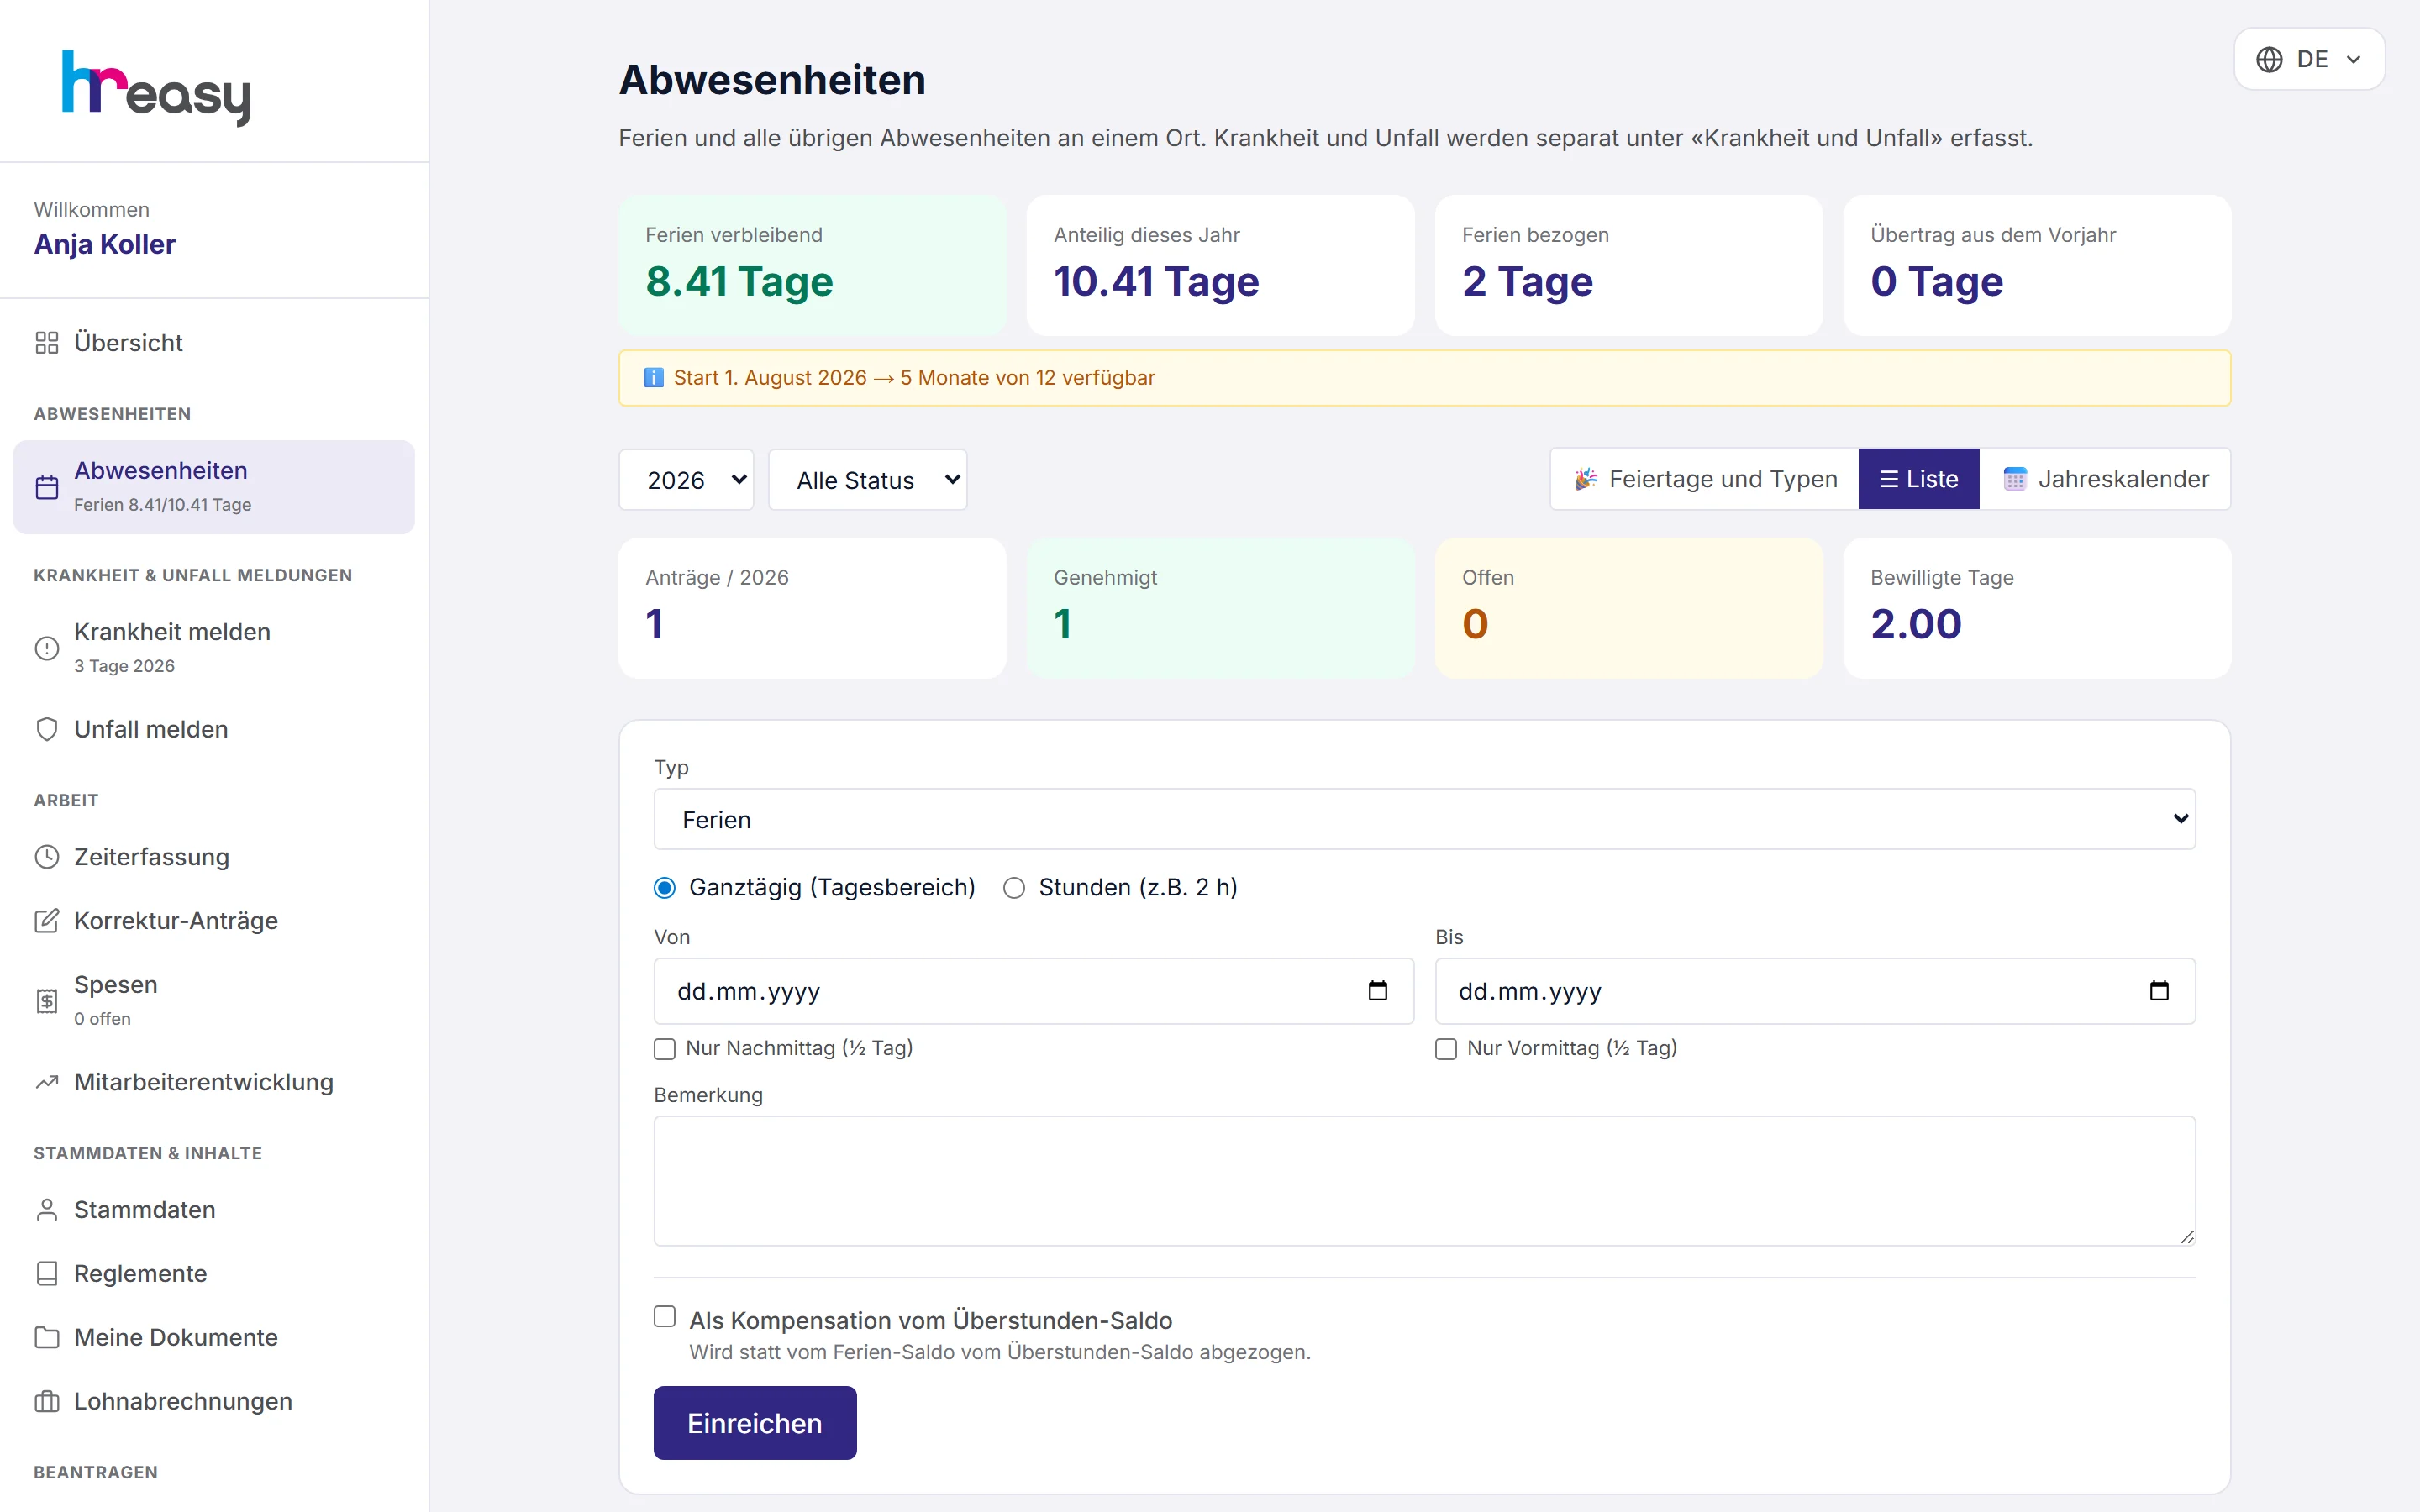
Task: Focus the Von date field
Action: click(1034, 991)
